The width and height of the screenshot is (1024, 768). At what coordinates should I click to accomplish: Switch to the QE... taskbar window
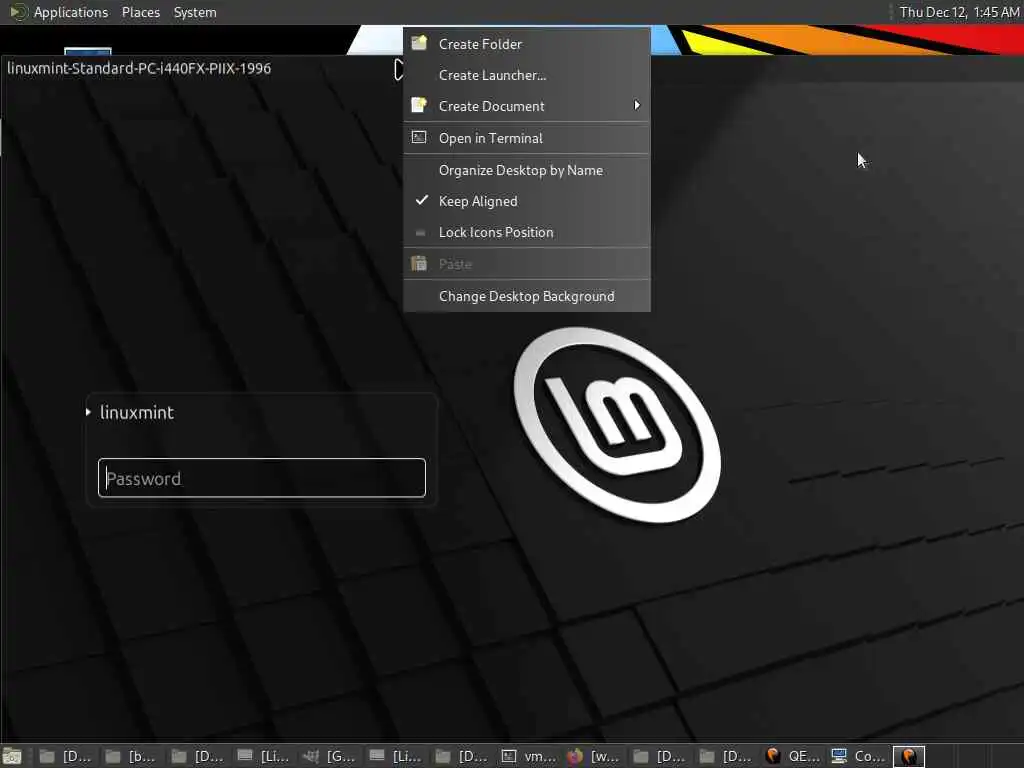pos(792,757)
